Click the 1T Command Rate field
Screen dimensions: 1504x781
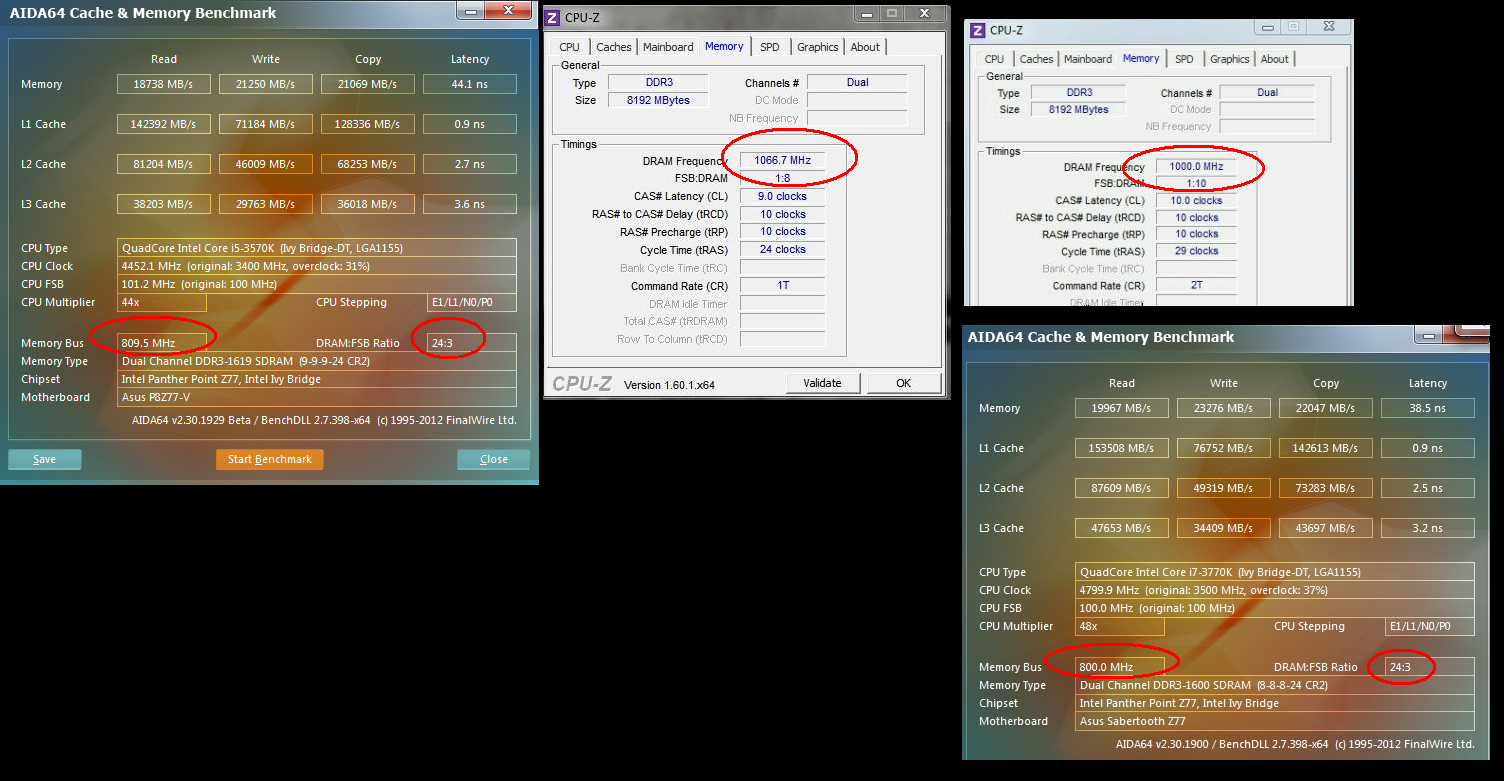pos(783,285)
